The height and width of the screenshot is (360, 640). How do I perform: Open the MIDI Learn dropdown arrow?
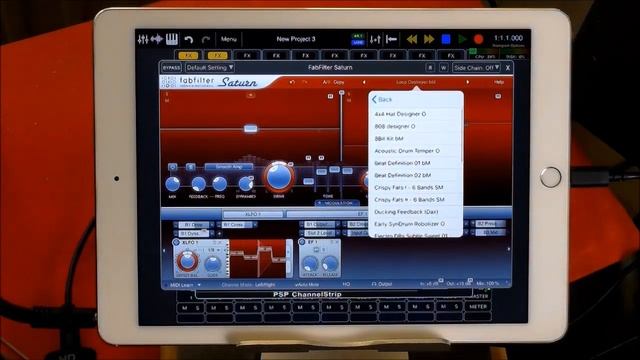click(199, 285)
